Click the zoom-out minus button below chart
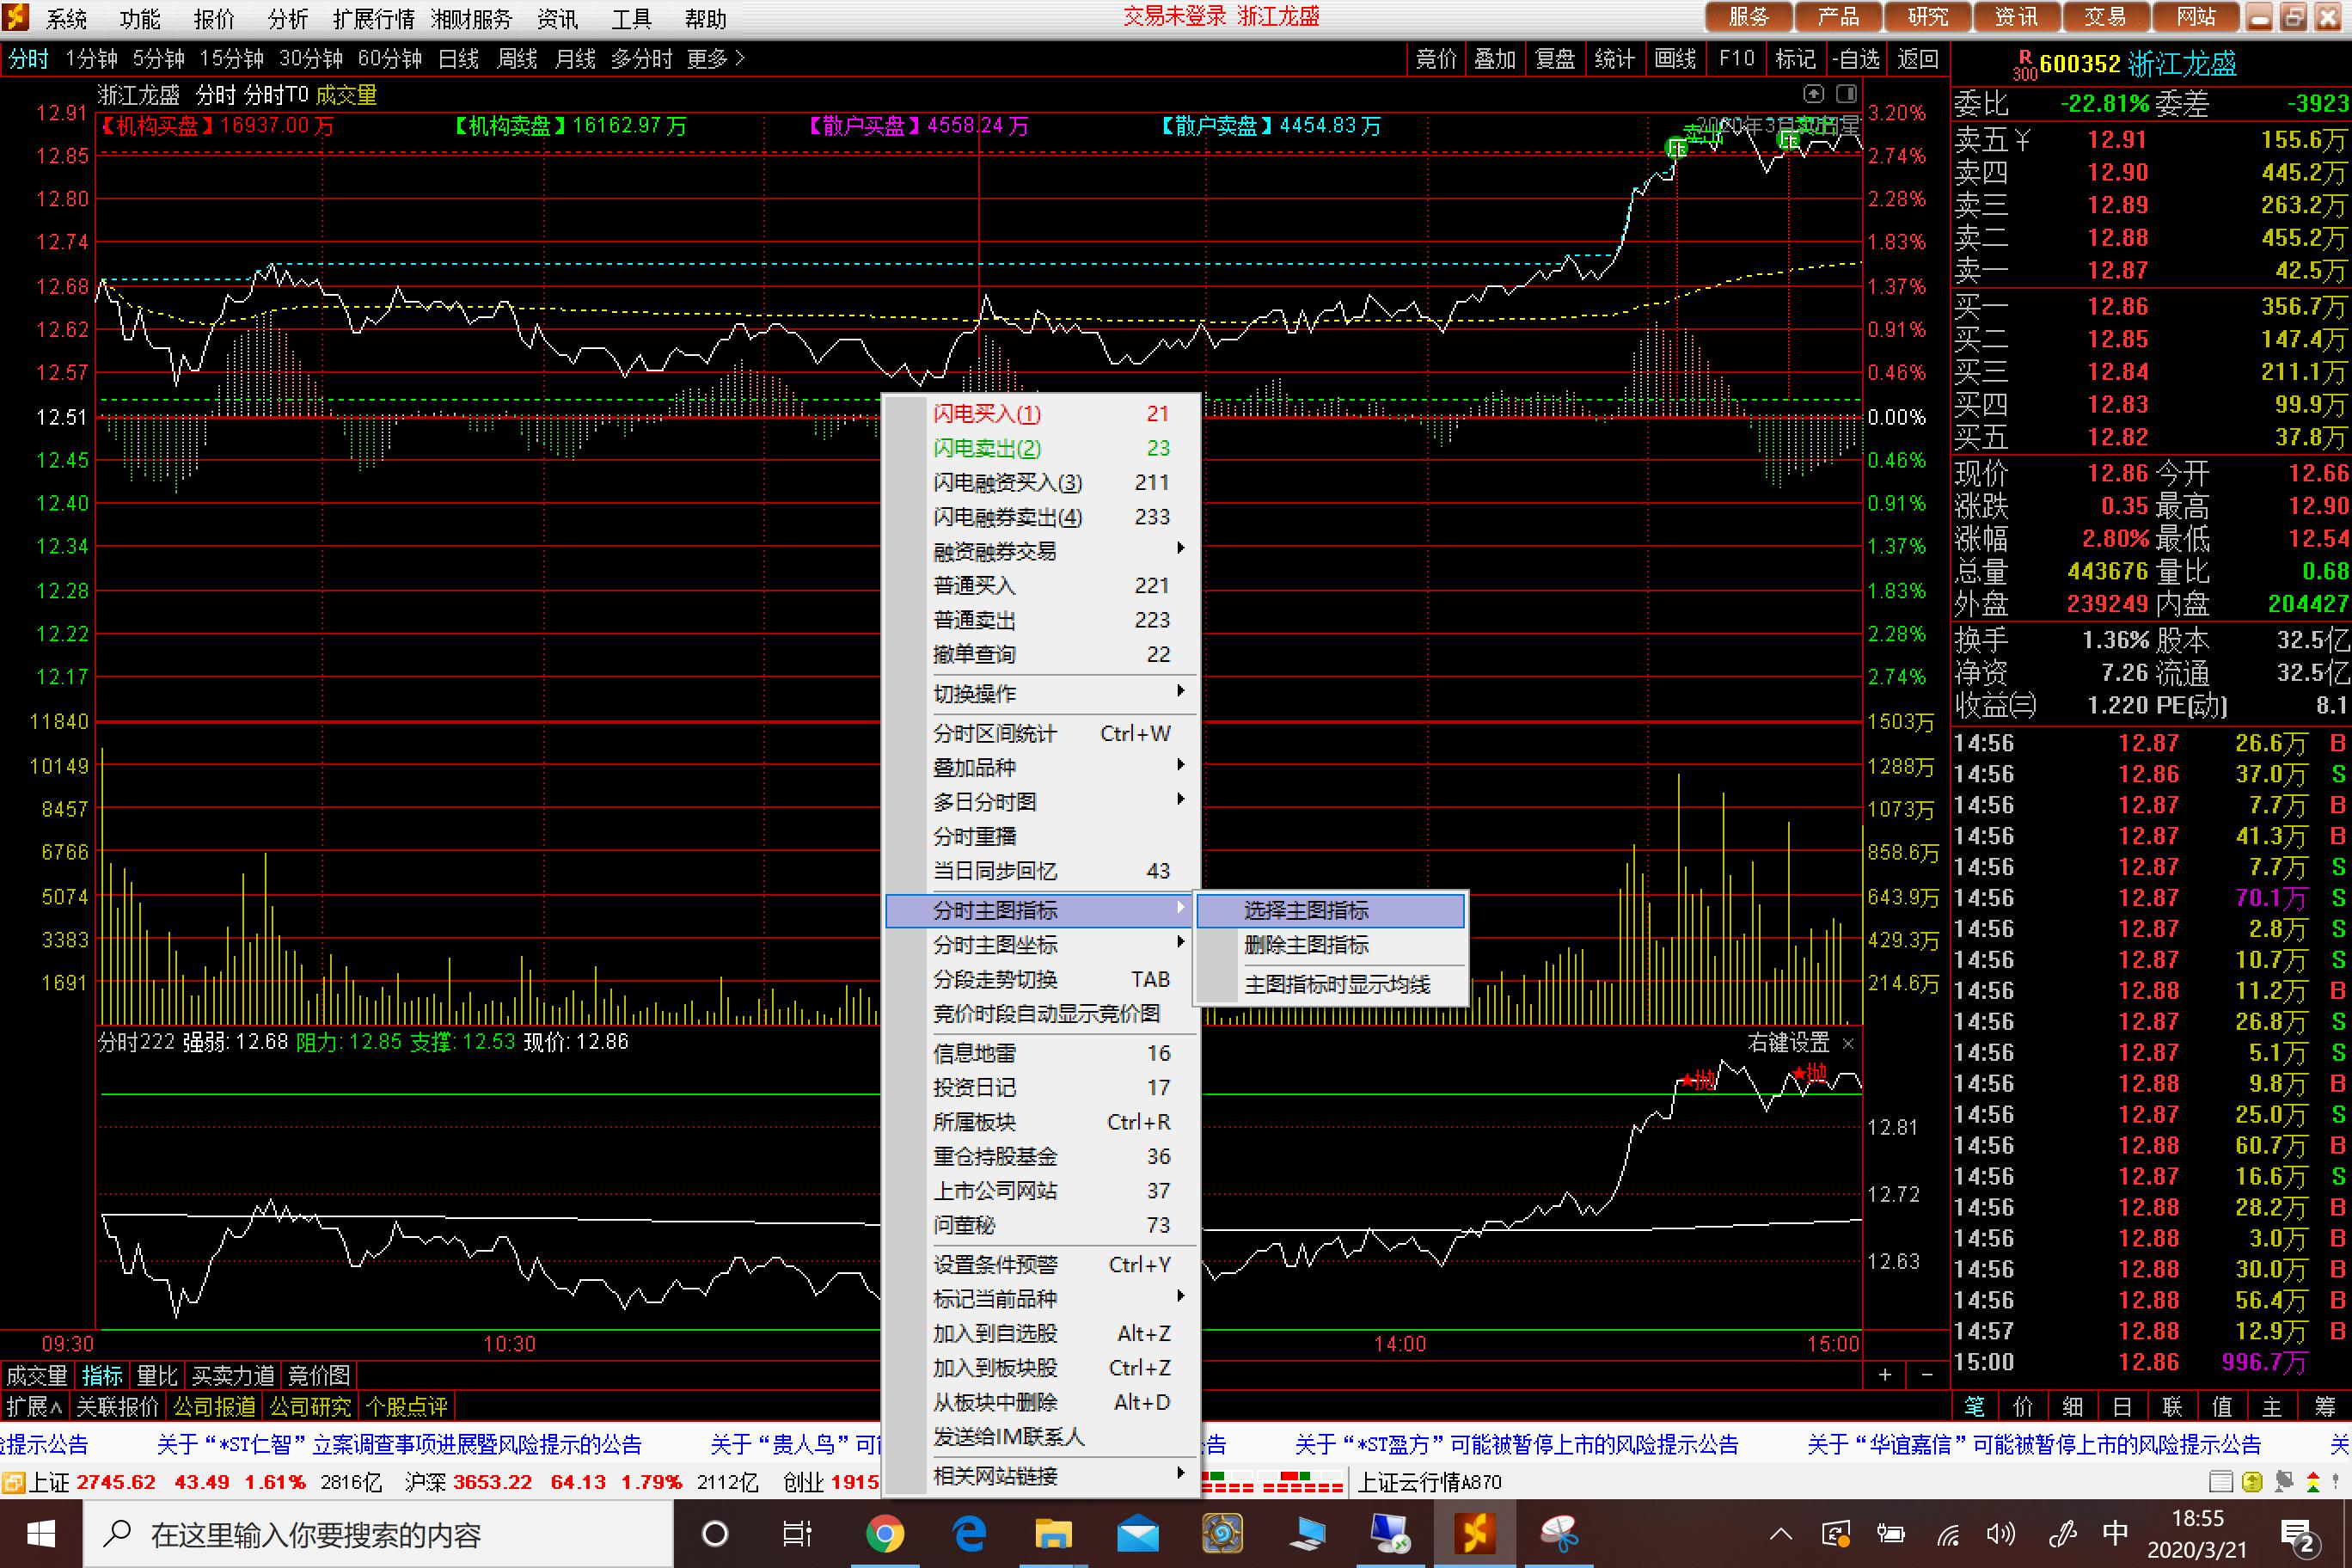 coord(1927,1375)
